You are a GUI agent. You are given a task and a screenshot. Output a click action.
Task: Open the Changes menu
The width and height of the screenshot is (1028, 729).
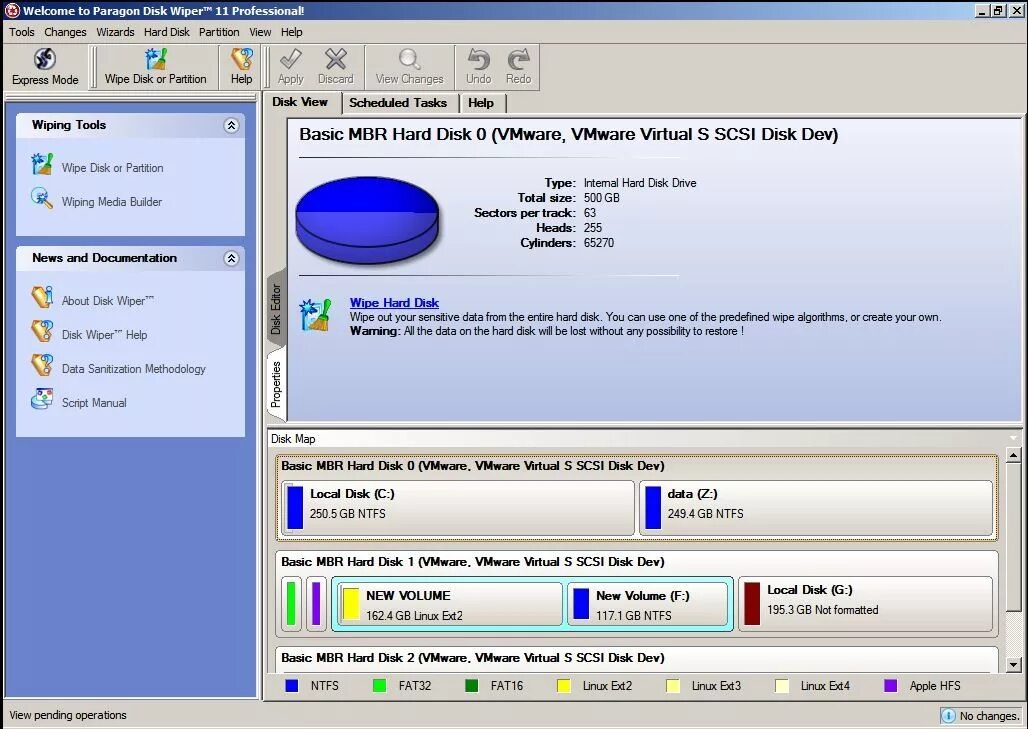pos(65,31)
